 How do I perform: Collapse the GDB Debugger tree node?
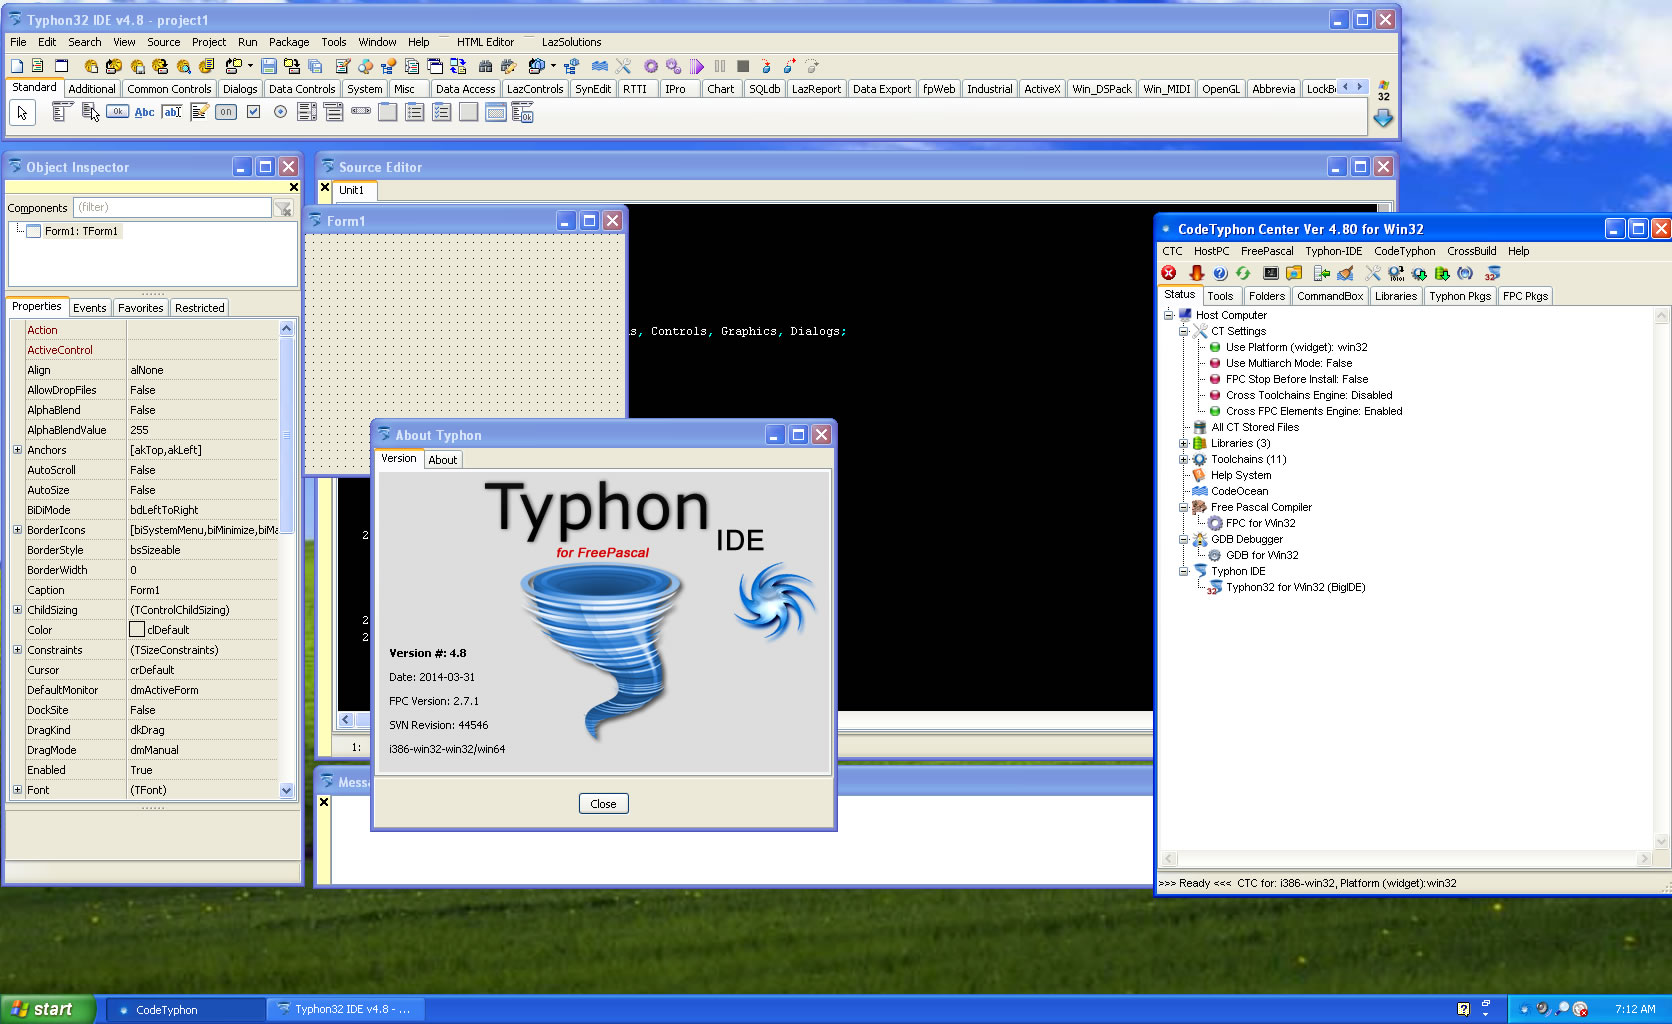(1184, 539)
